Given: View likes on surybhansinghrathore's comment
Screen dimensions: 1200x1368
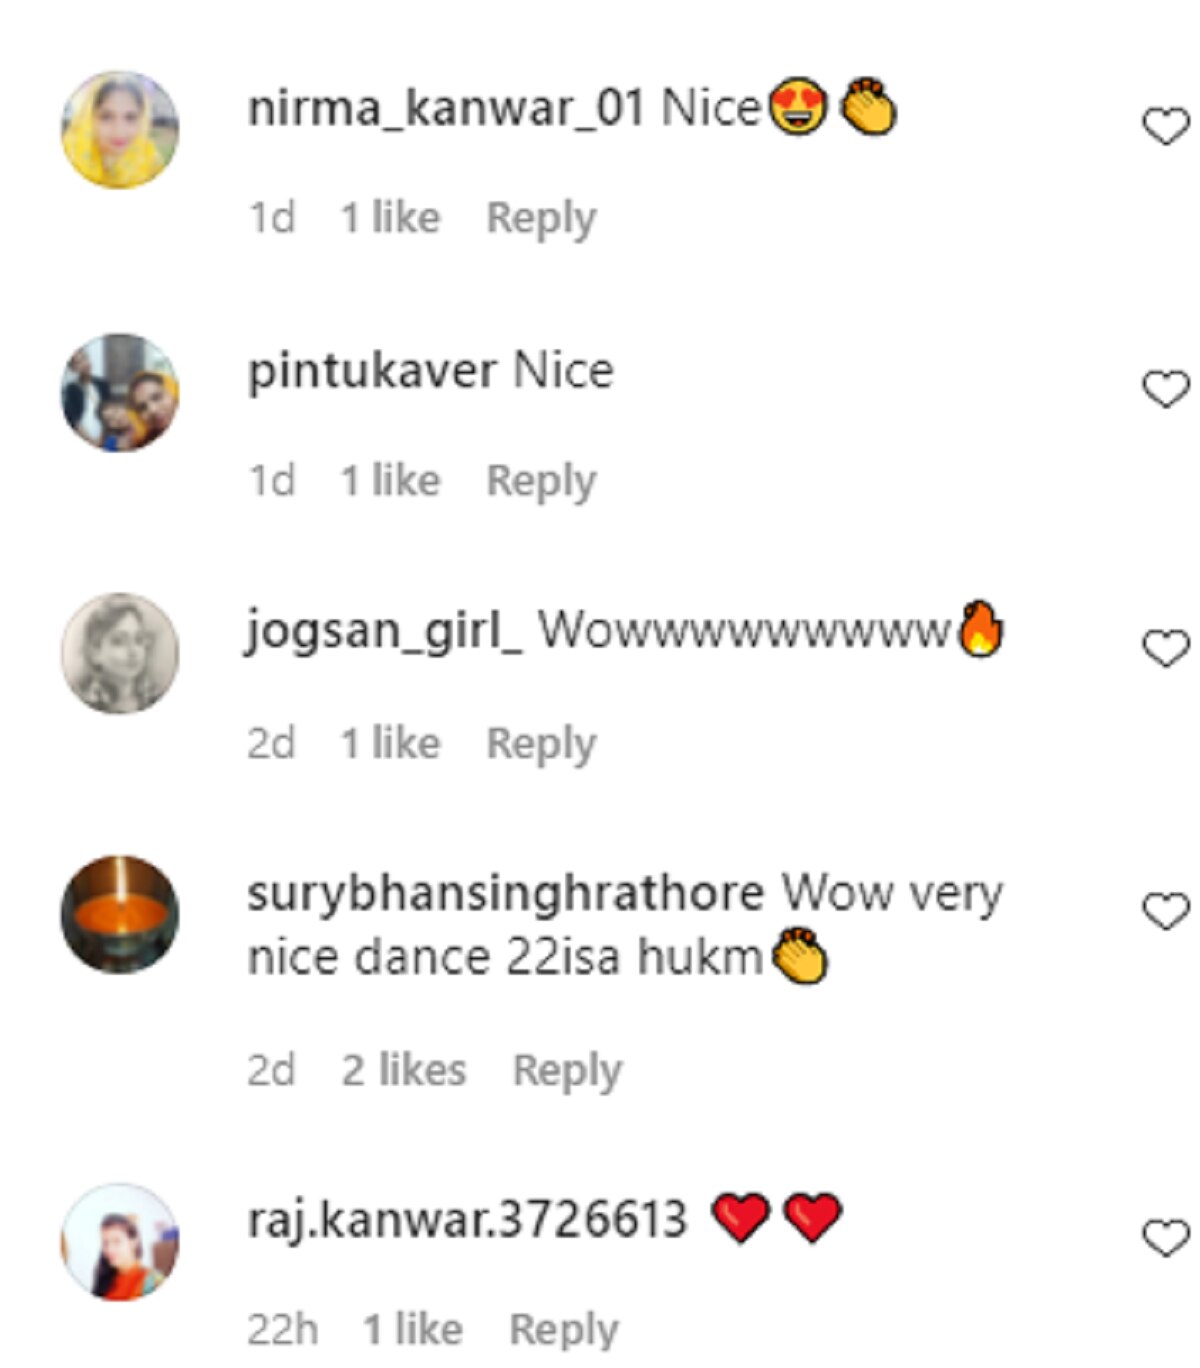Looking at the screenshot, I should [x=404, y=1070].
